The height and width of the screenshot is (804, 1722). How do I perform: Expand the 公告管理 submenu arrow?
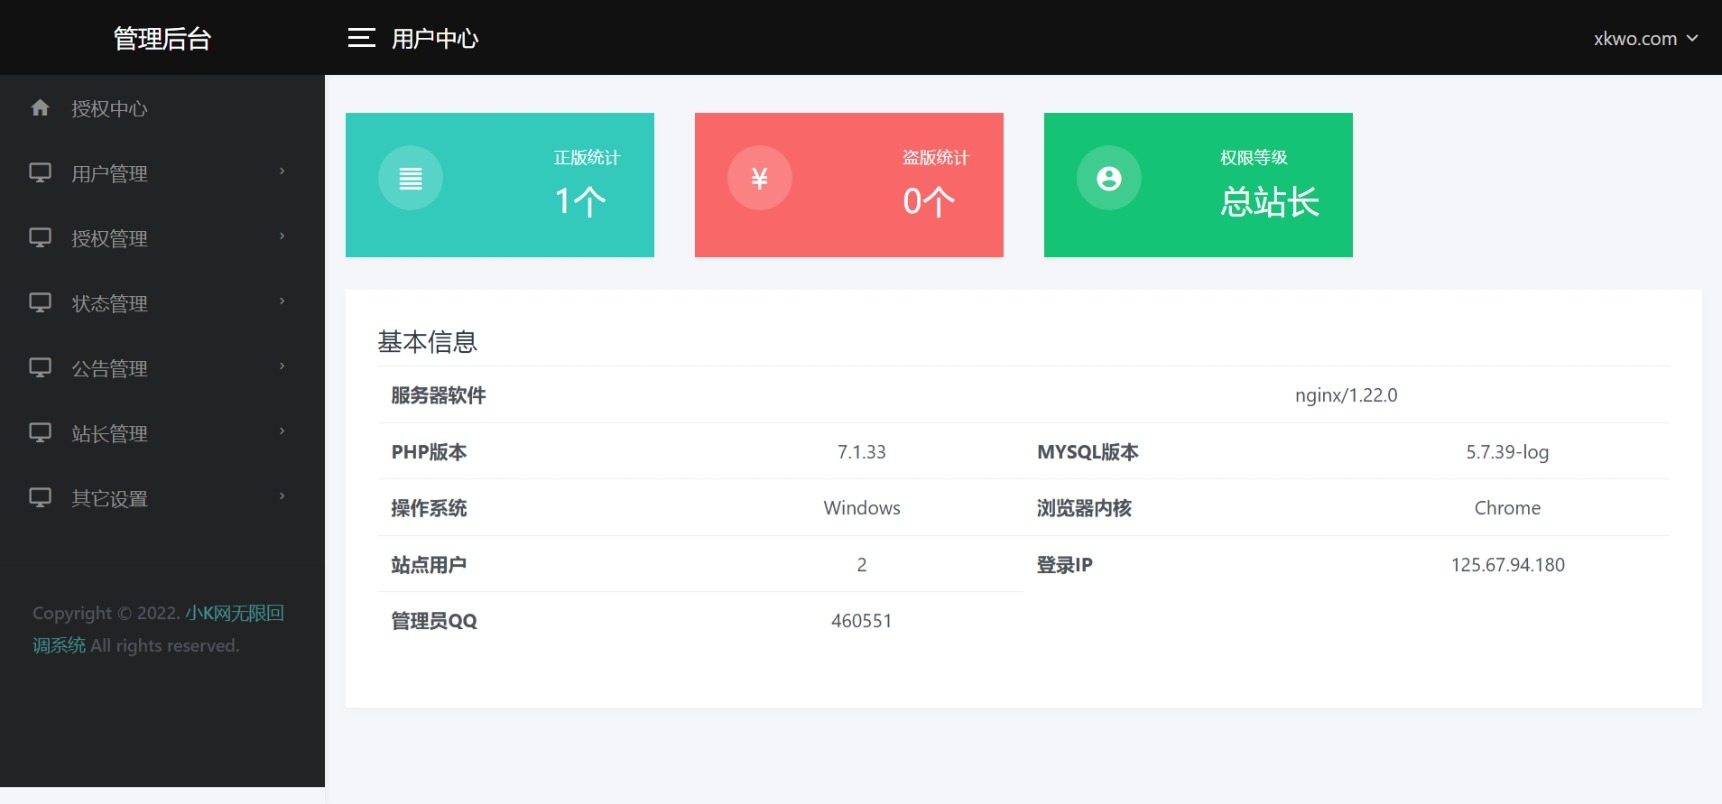click(282, 367)
